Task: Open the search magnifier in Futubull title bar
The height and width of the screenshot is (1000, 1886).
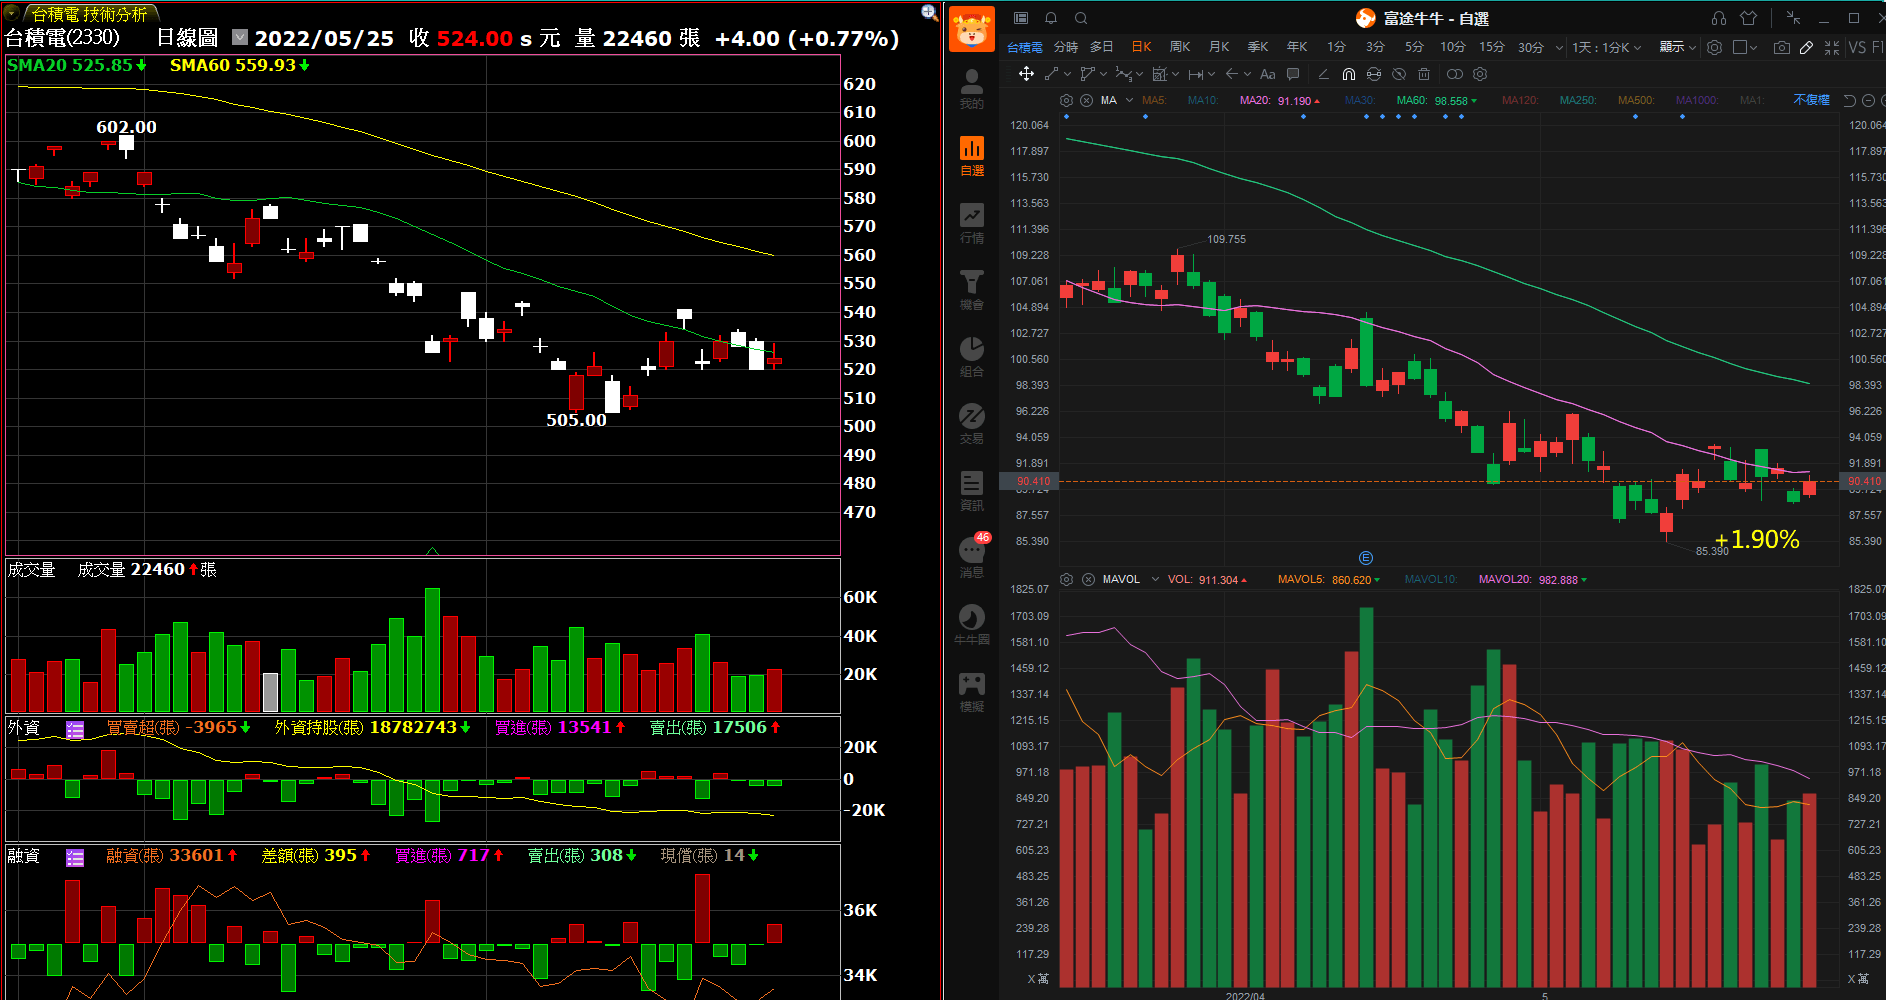Action: [1081, 18]
